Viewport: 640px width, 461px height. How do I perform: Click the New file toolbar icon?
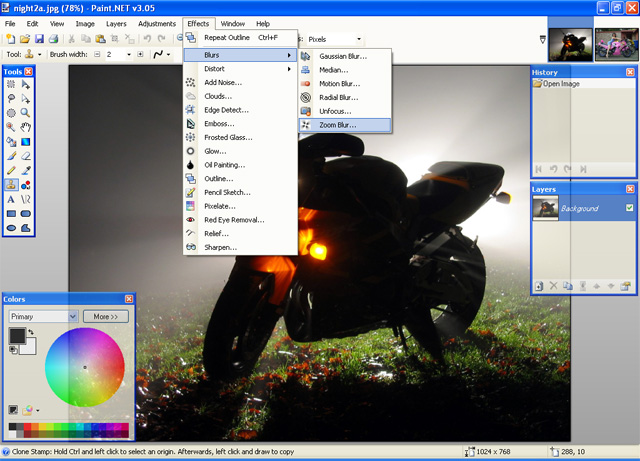coord(11,39)
